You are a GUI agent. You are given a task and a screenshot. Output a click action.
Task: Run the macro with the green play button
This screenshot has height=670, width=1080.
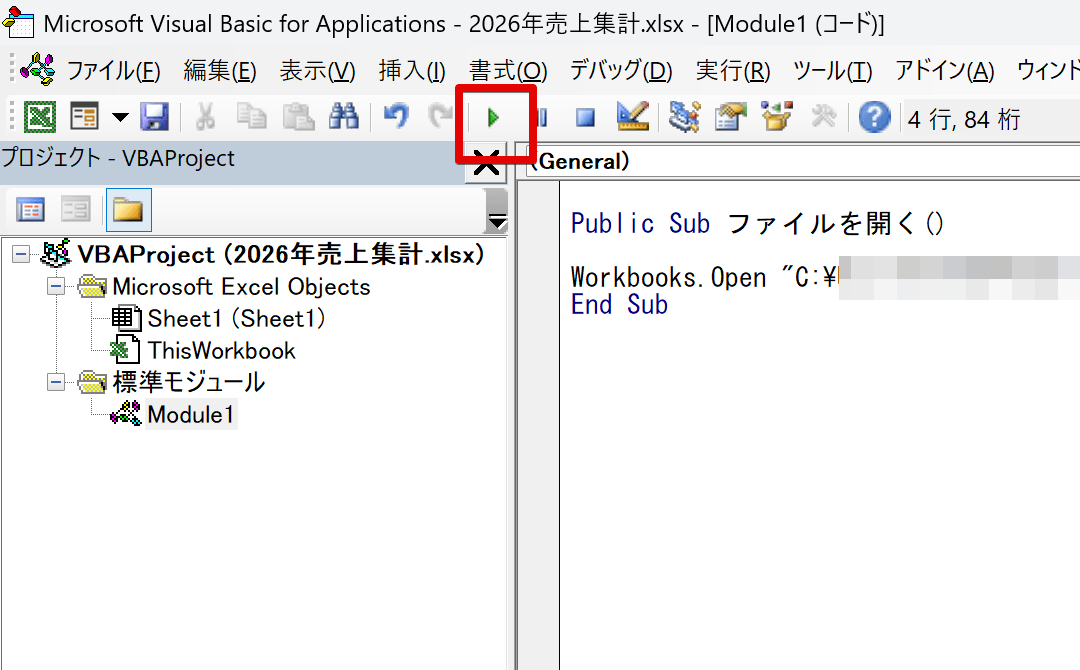click(493, 118)
